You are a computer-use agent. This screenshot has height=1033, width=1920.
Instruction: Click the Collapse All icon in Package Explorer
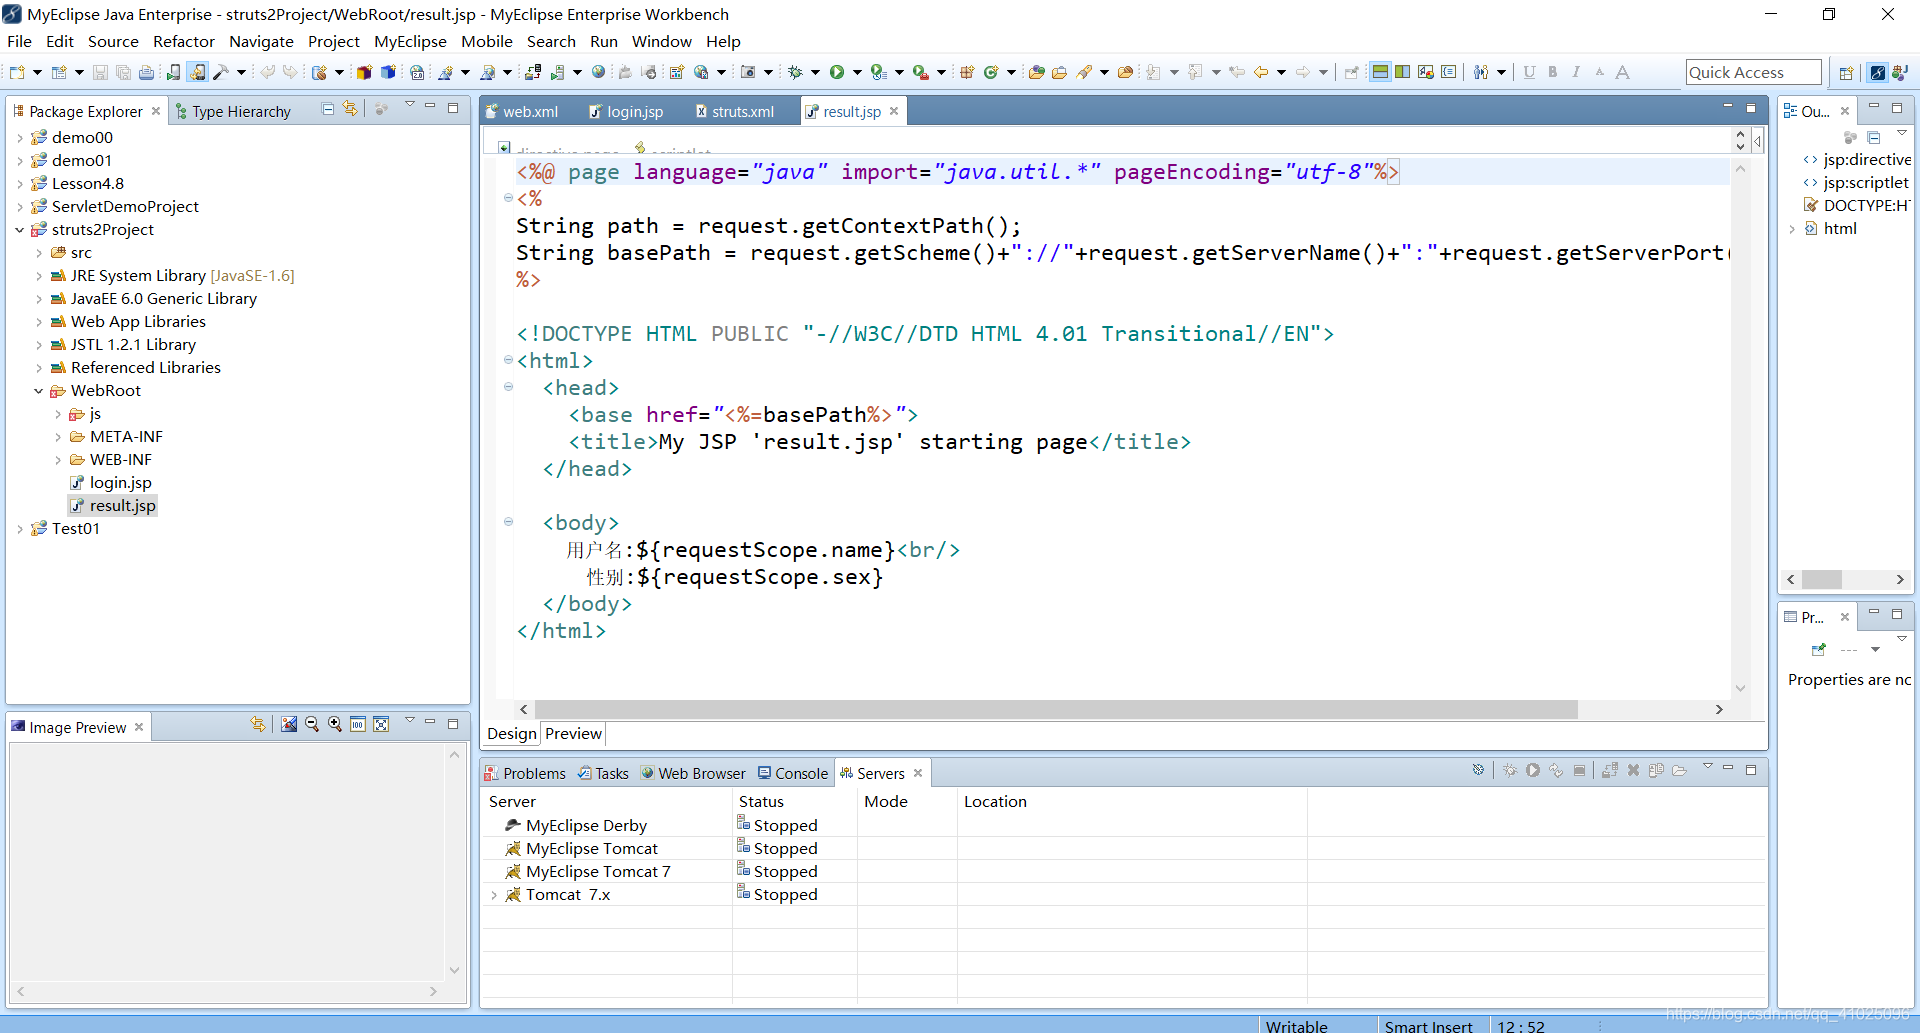click(328, 109)
